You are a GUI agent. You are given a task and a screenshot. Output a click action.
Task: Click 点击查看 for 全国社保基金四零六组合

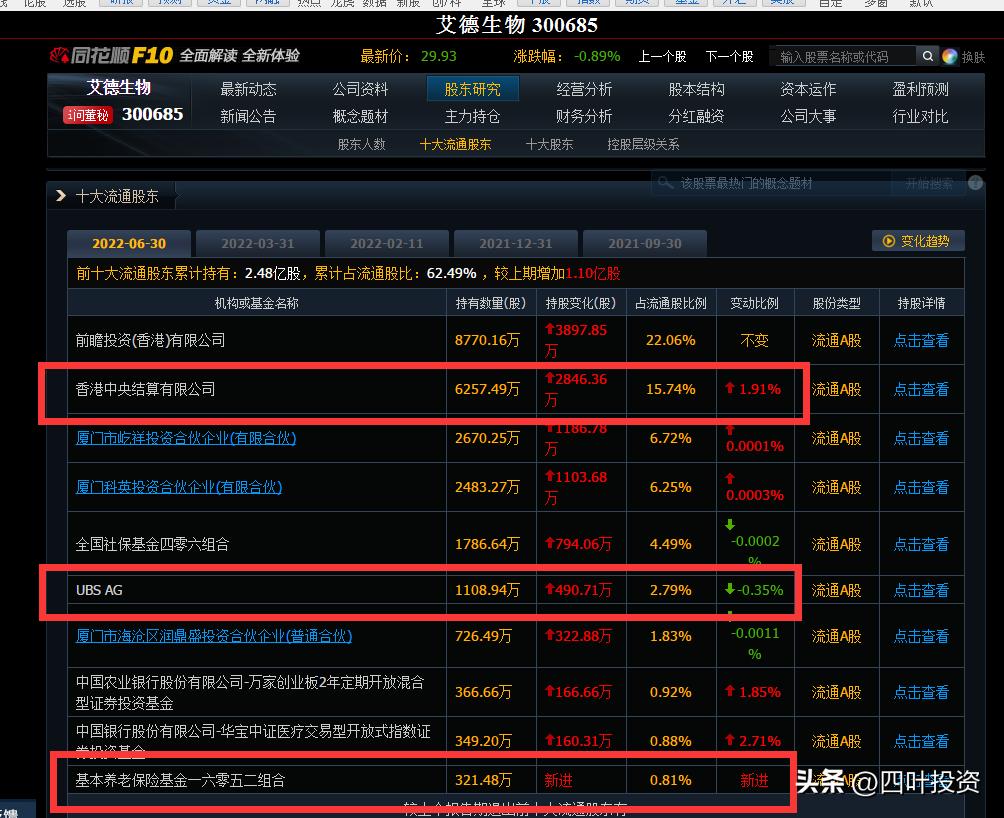pos(921,544)
